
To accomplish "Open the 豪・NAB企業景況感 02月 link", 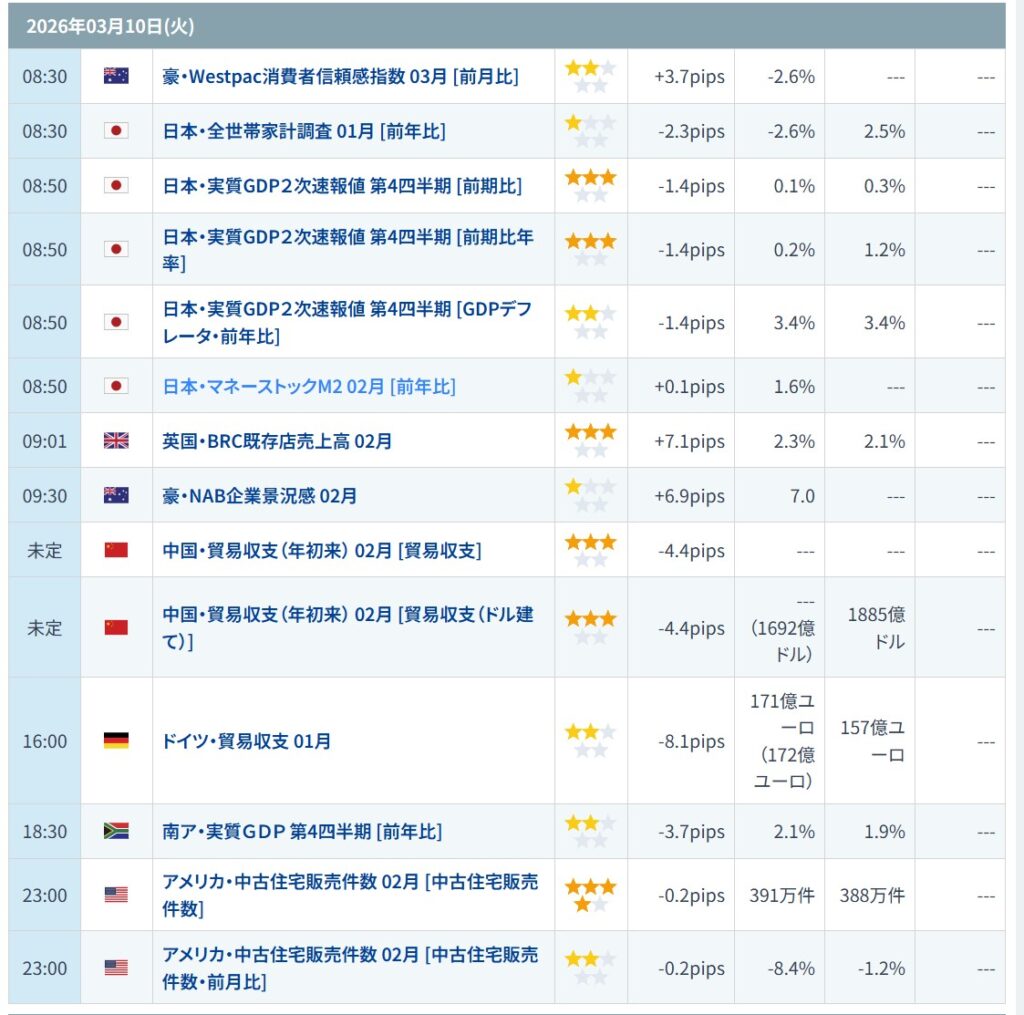I will click(x=259, y=496).
